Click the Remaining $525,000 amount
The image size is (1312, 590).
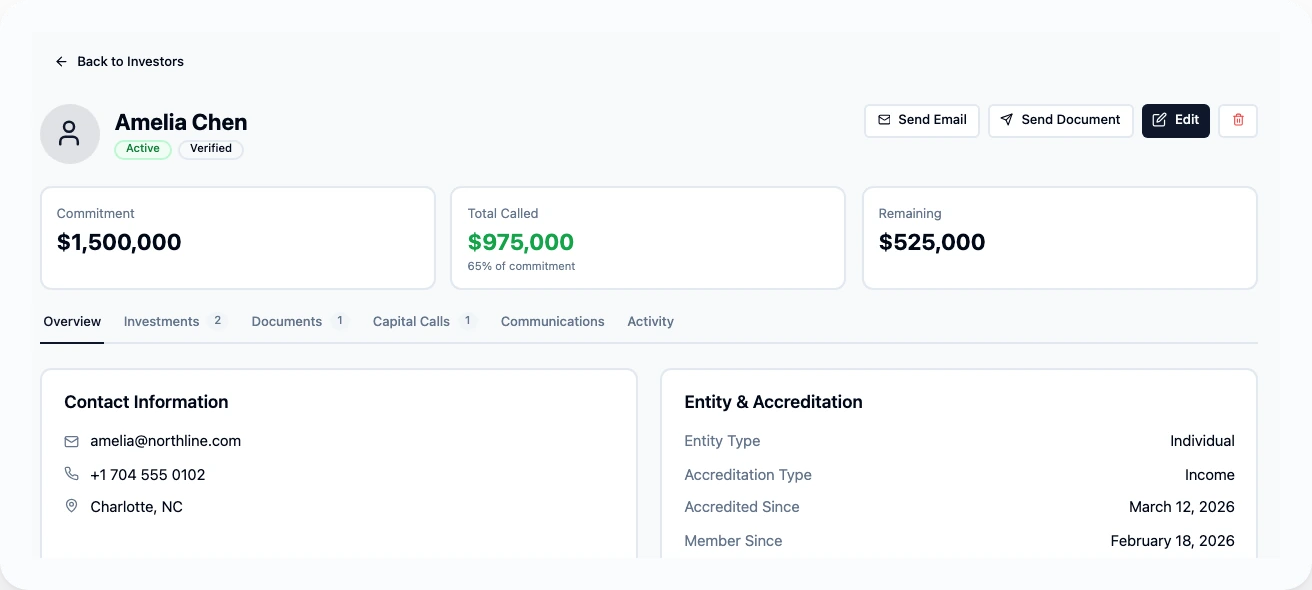(932, 242)
